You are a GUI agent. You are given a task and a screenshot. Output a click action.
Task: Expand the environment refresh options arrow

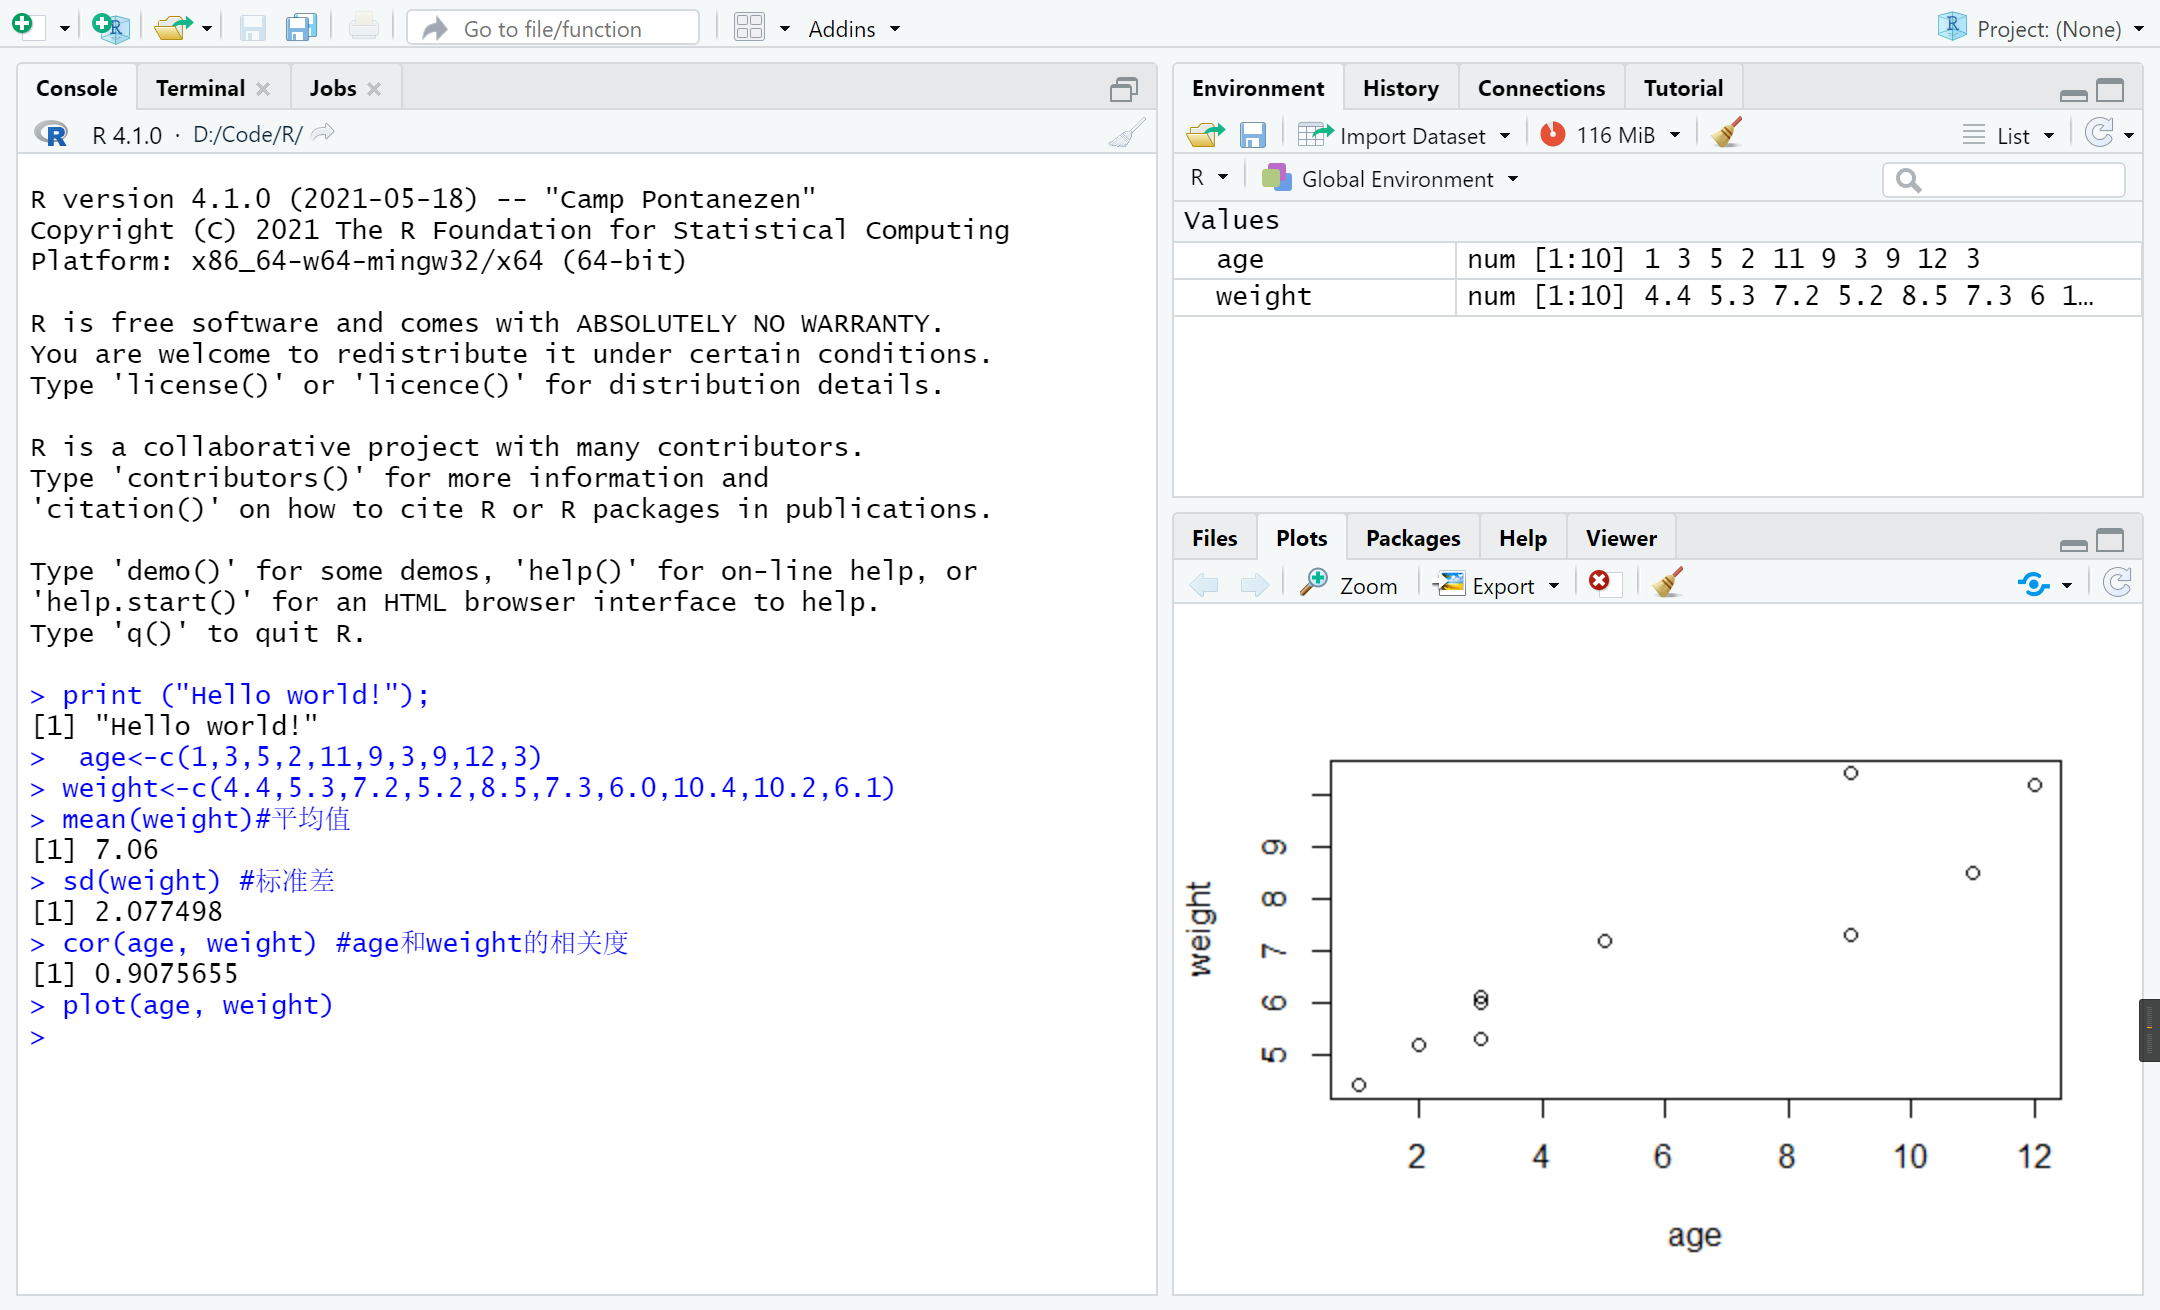pyautogui.click(x=2129, y=135)
